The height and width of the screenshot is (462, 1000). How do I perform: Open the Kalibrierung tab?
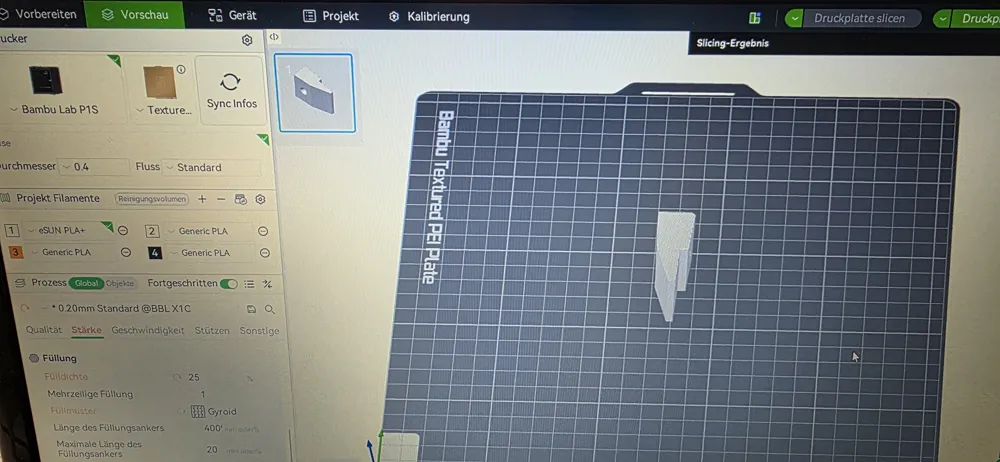click(x=429, y=17)
